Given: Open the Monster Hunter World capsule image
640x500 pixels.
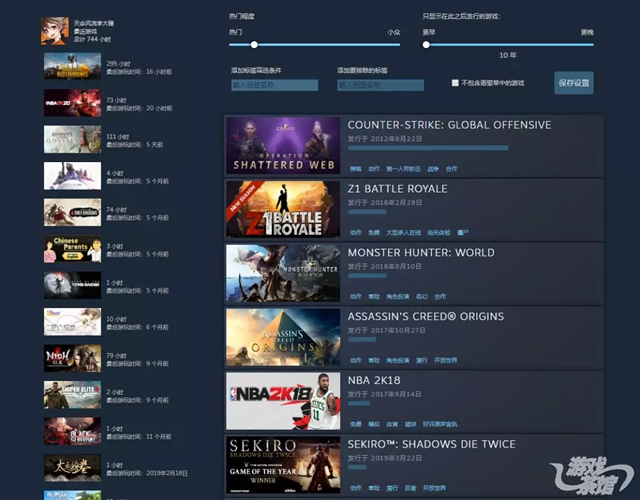Looking at the screenshot, I should 283,273.
